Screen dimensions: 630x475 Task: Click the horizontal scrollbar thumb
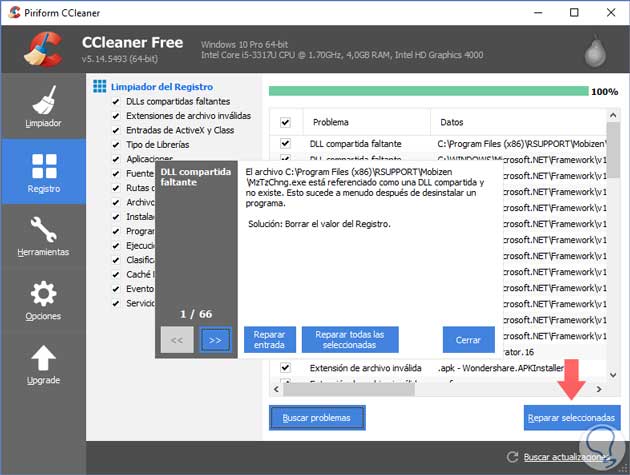[349, 389]
